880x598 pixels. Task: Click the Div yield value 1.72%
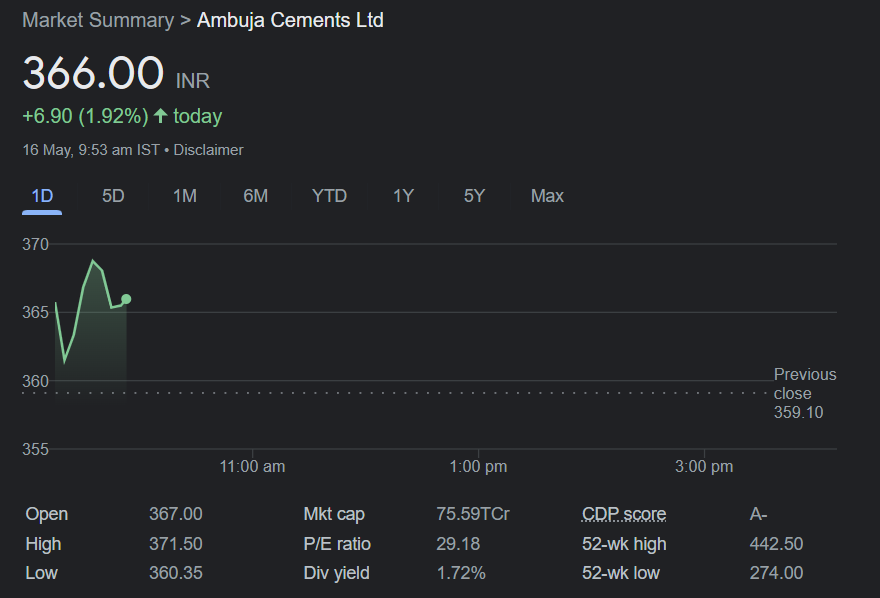coord(461,573)
